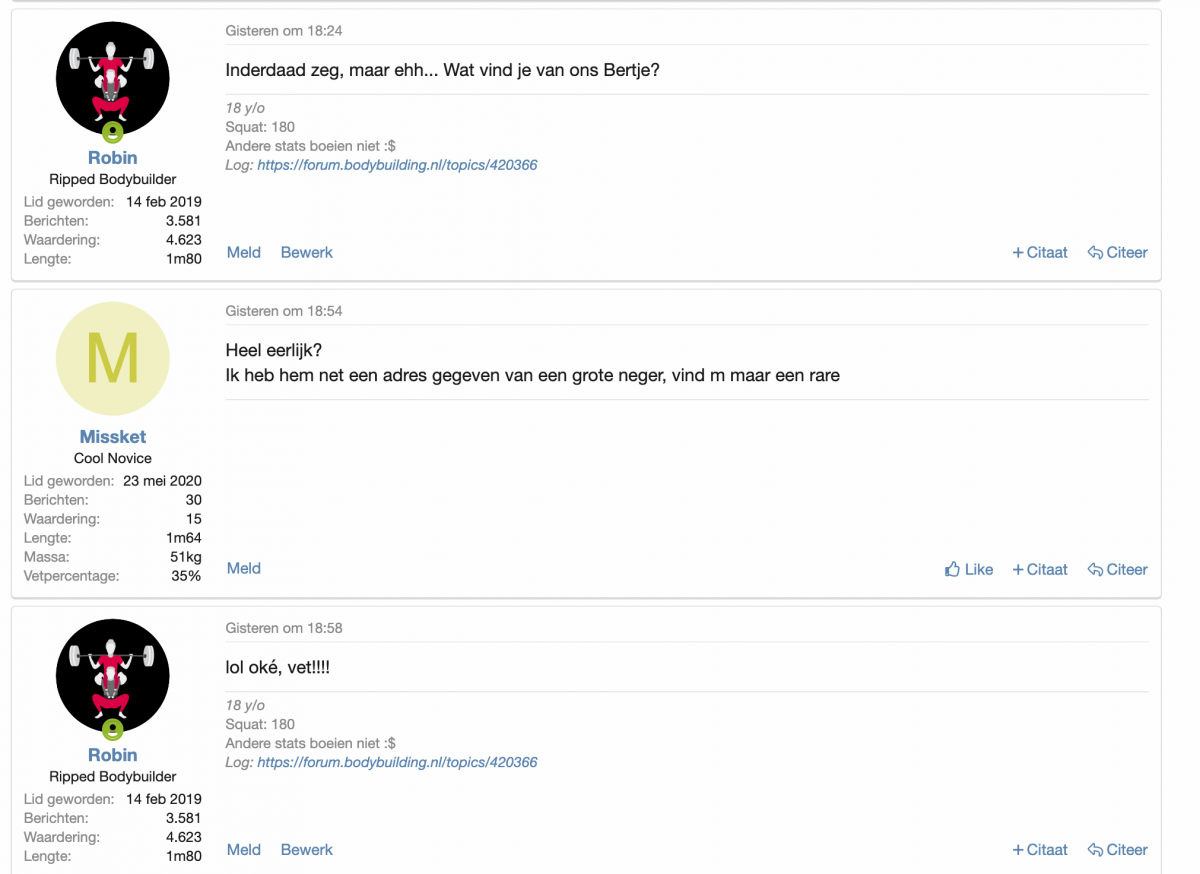
Task: Click the plus Citaat icon on the bottom post
Action: tap(1018, 849)
